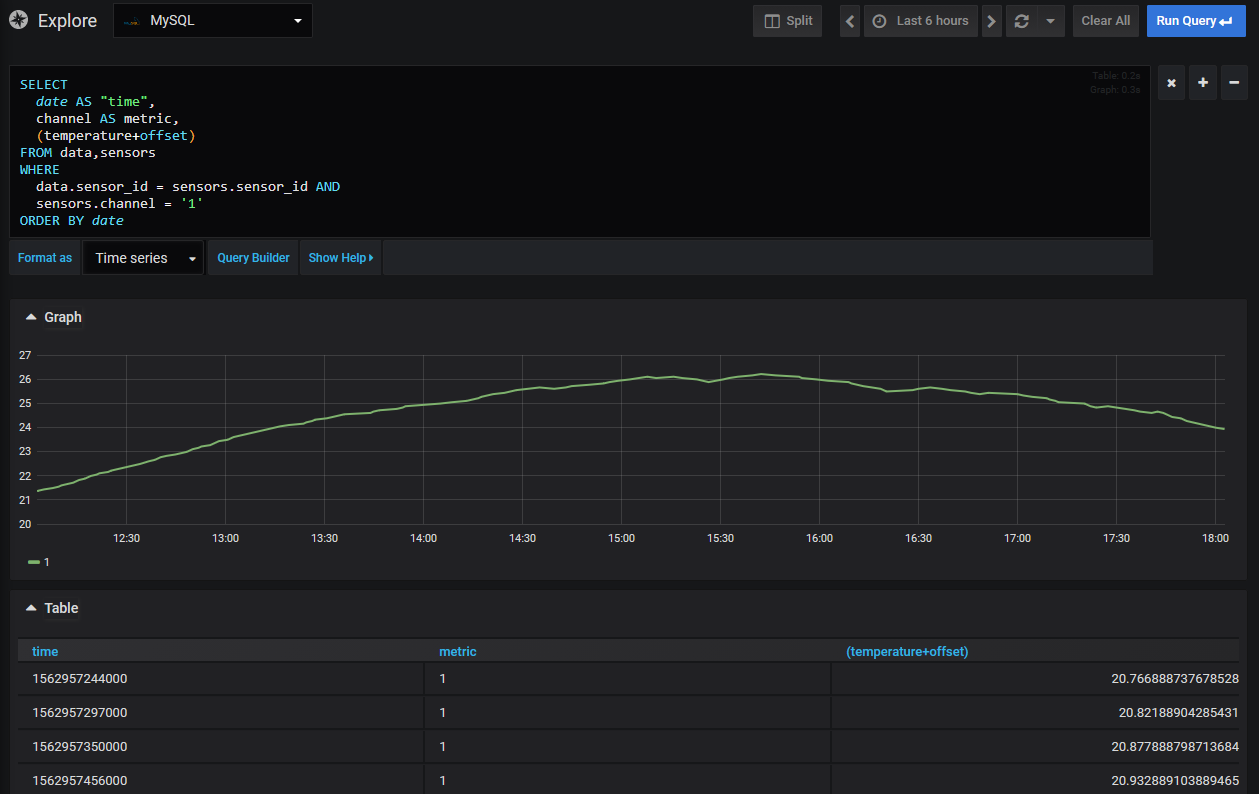Collapse the Table panel
Screen dimensions: 1259x794
click(52, 608)
